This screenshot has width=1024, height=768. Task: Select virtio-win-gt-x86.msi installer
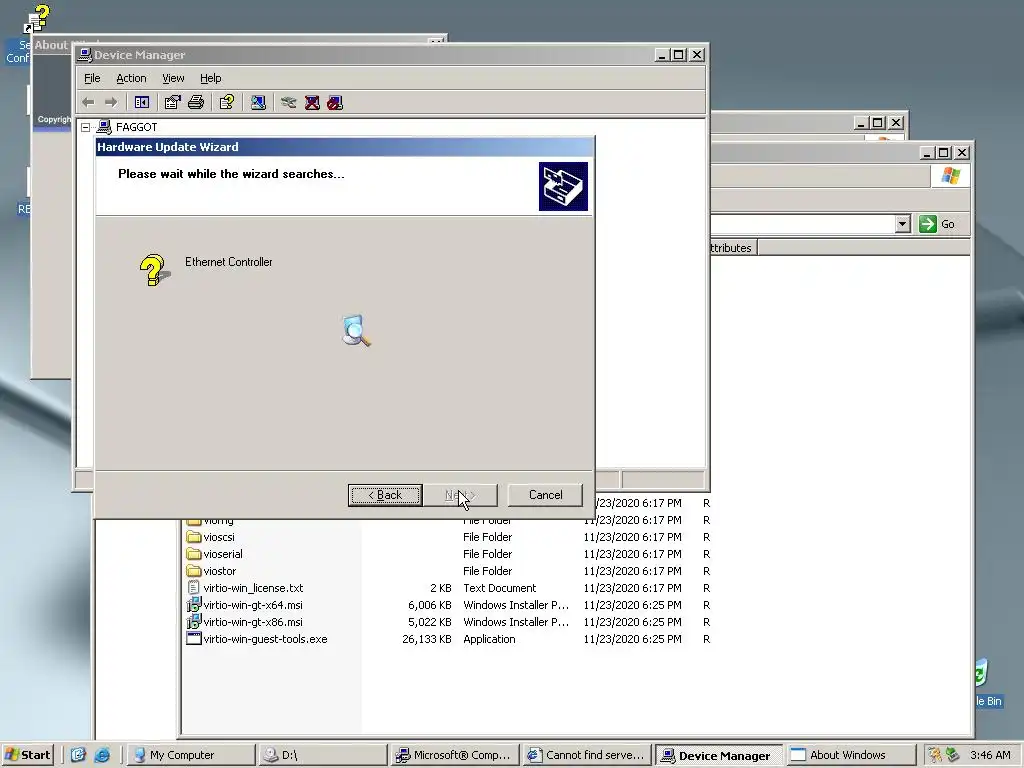coord(253,622)
